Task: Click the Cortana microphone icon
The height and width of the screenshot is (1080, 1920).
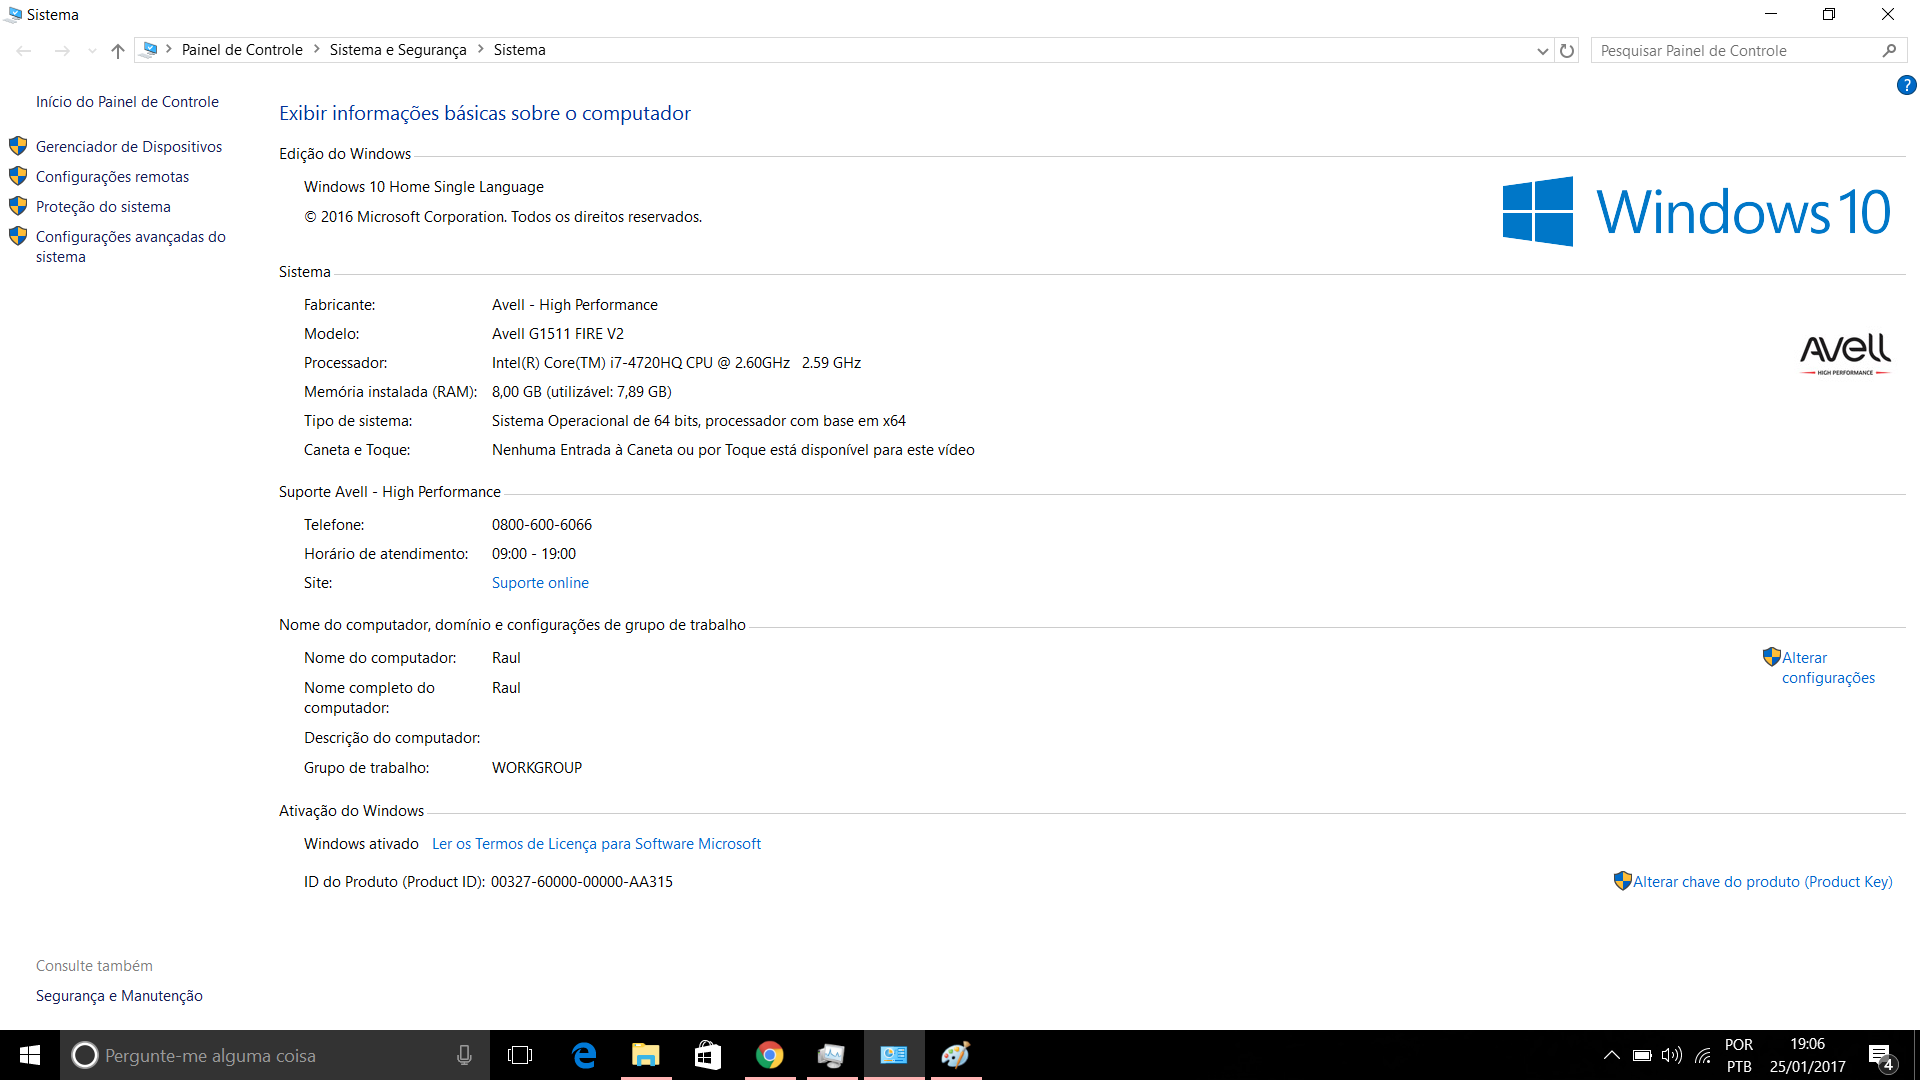Action: coord(464,1055)
